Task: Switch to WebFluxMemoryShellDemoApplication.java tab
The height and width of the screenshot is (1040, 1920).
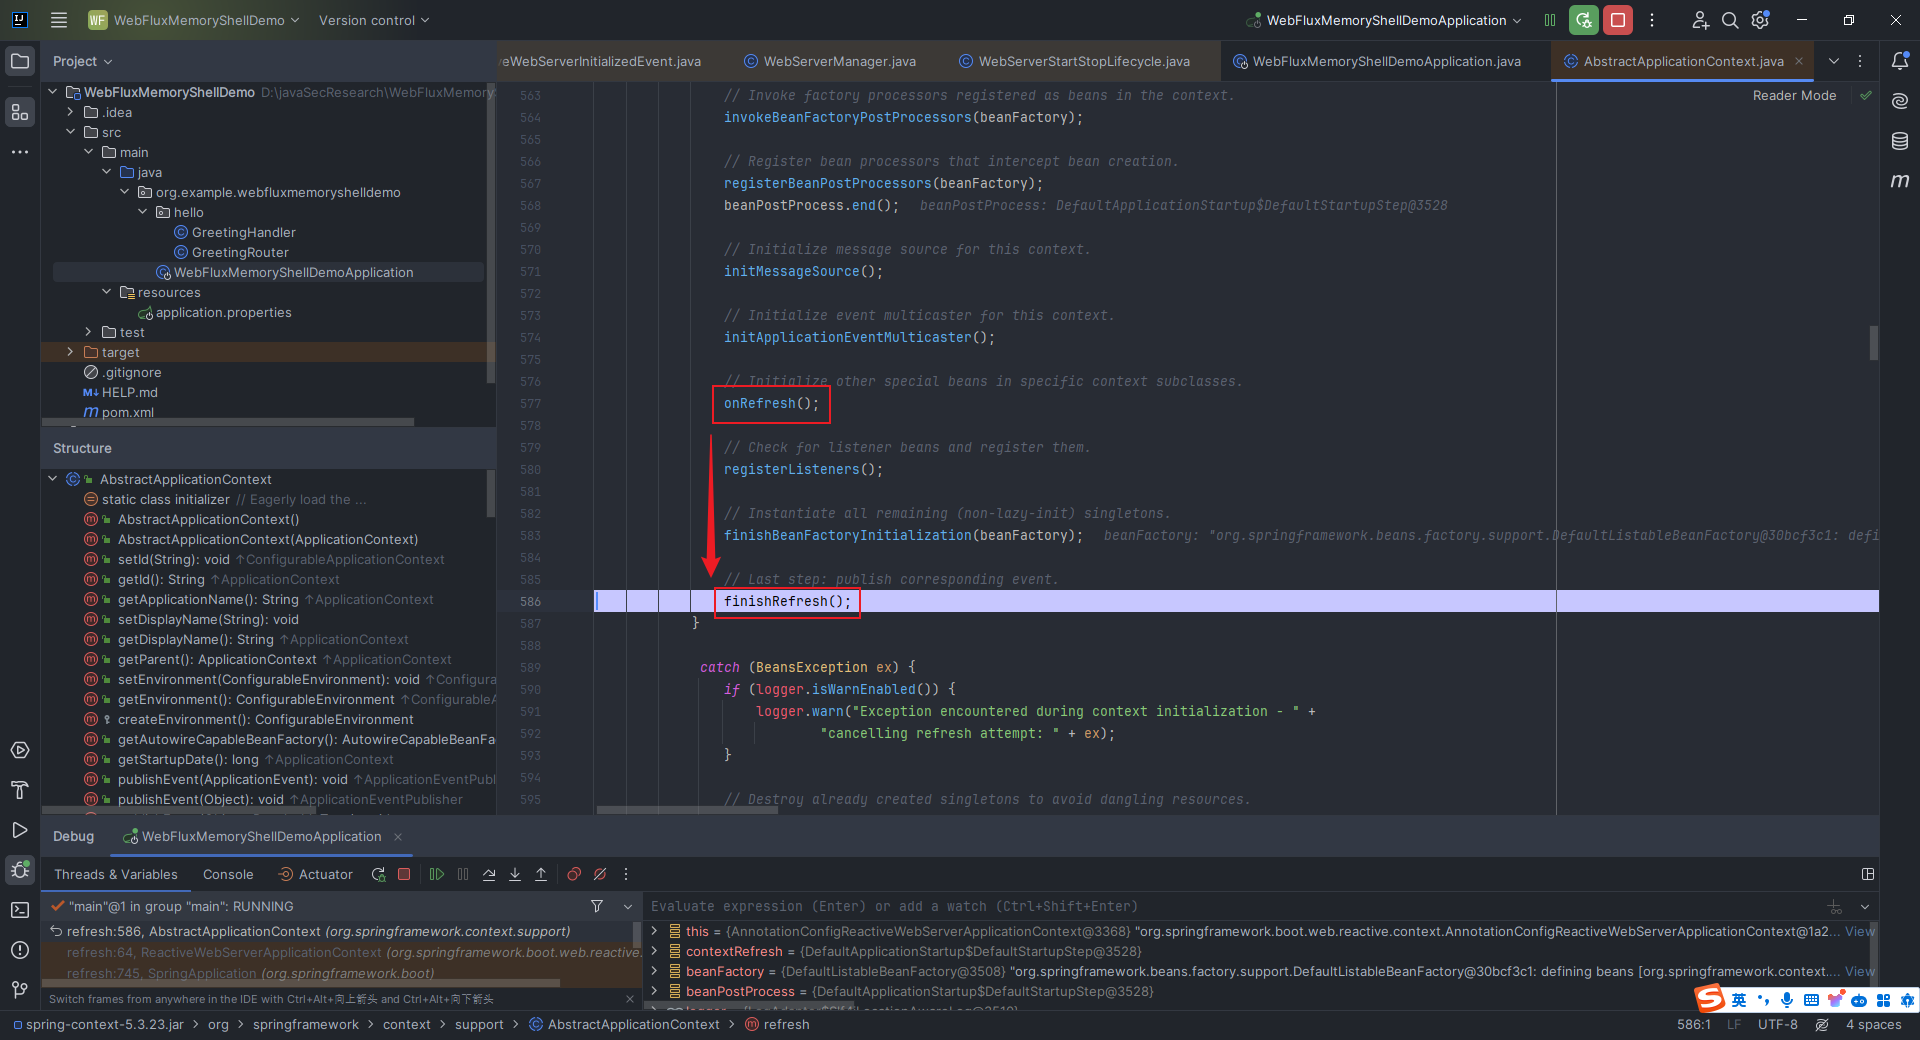Action: (x=1378, y=61)
